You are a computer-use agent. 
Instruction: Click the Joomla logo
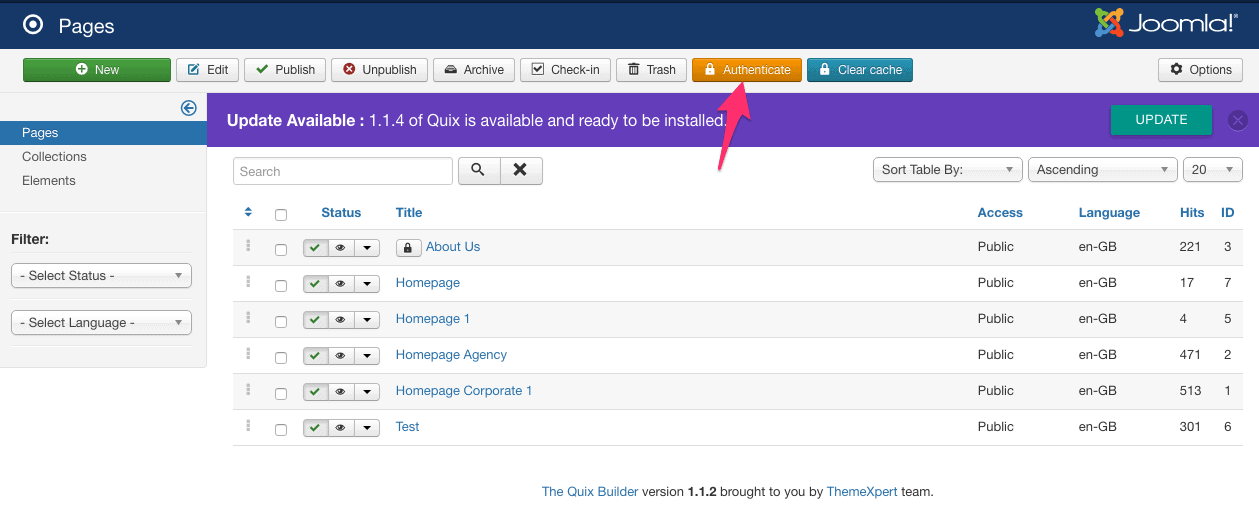pos(1164,24)
